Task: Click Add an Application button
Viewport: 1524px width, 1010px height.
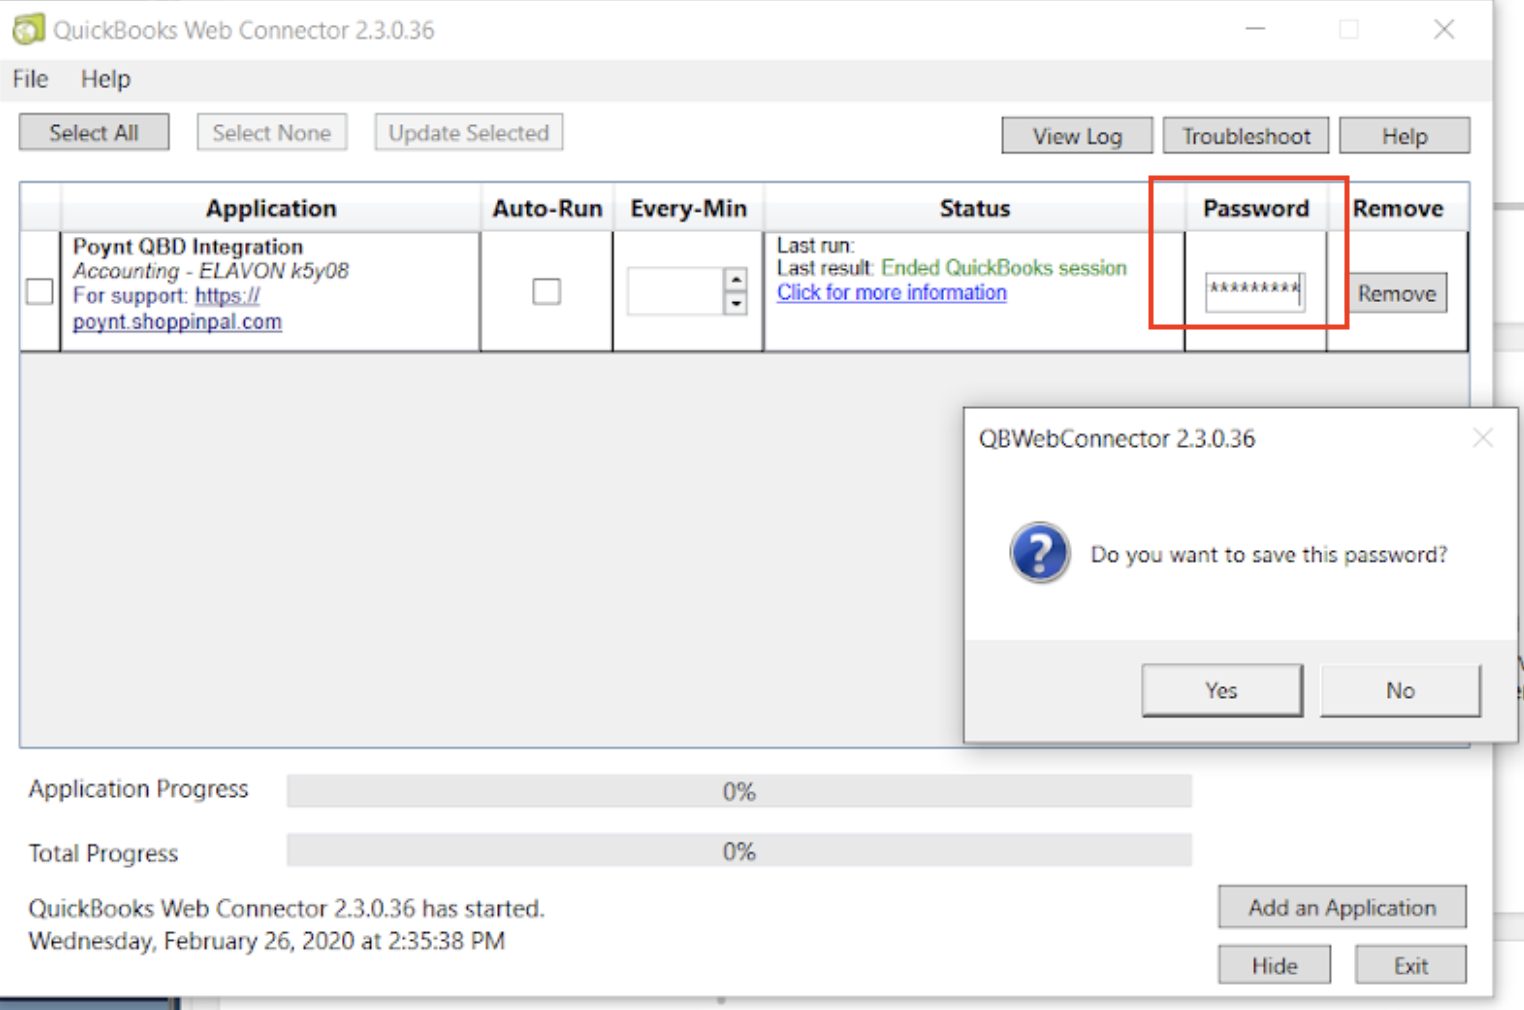Action: pos(1342,907)
